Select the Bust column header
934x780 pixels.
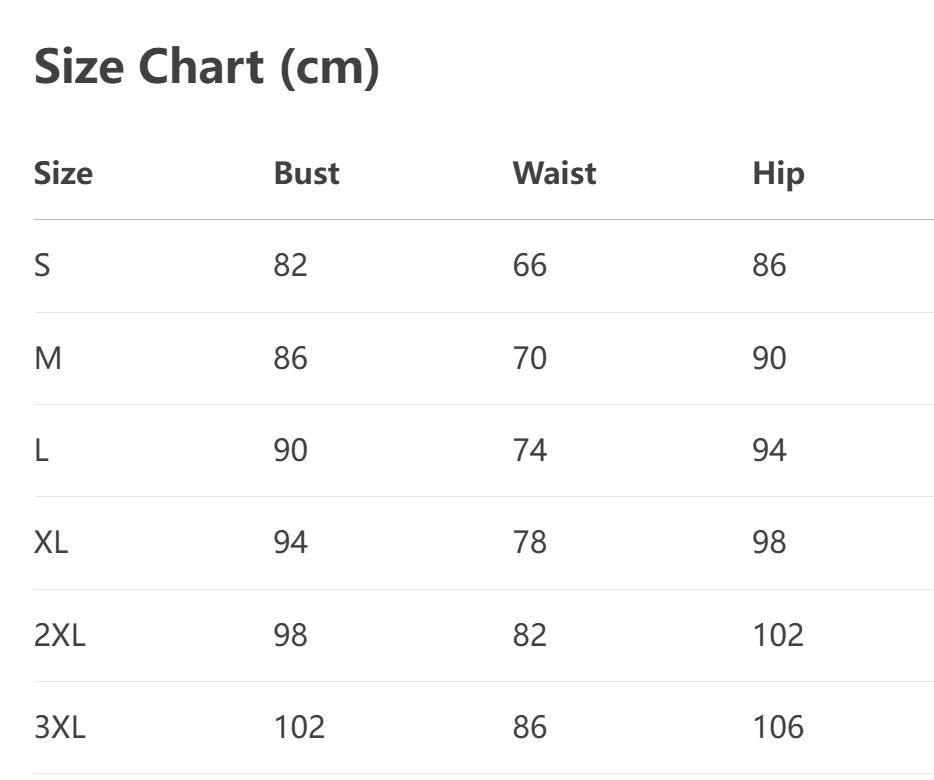(306, 173)
